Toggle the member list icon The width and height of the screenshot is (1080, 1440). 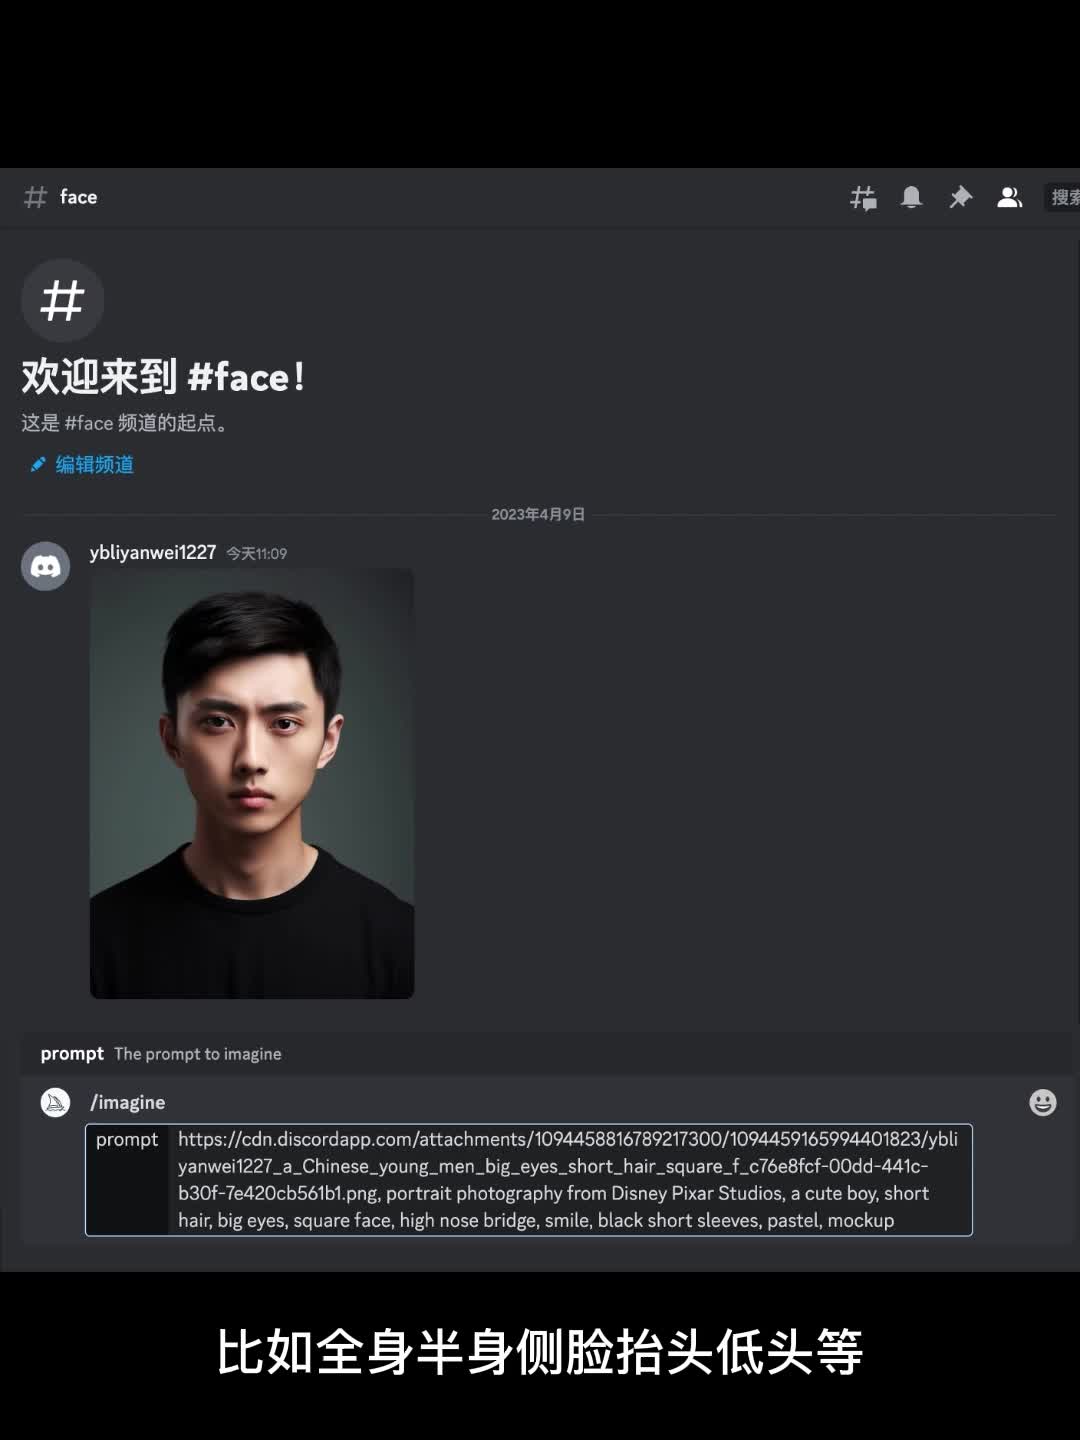click(1009, 197)
